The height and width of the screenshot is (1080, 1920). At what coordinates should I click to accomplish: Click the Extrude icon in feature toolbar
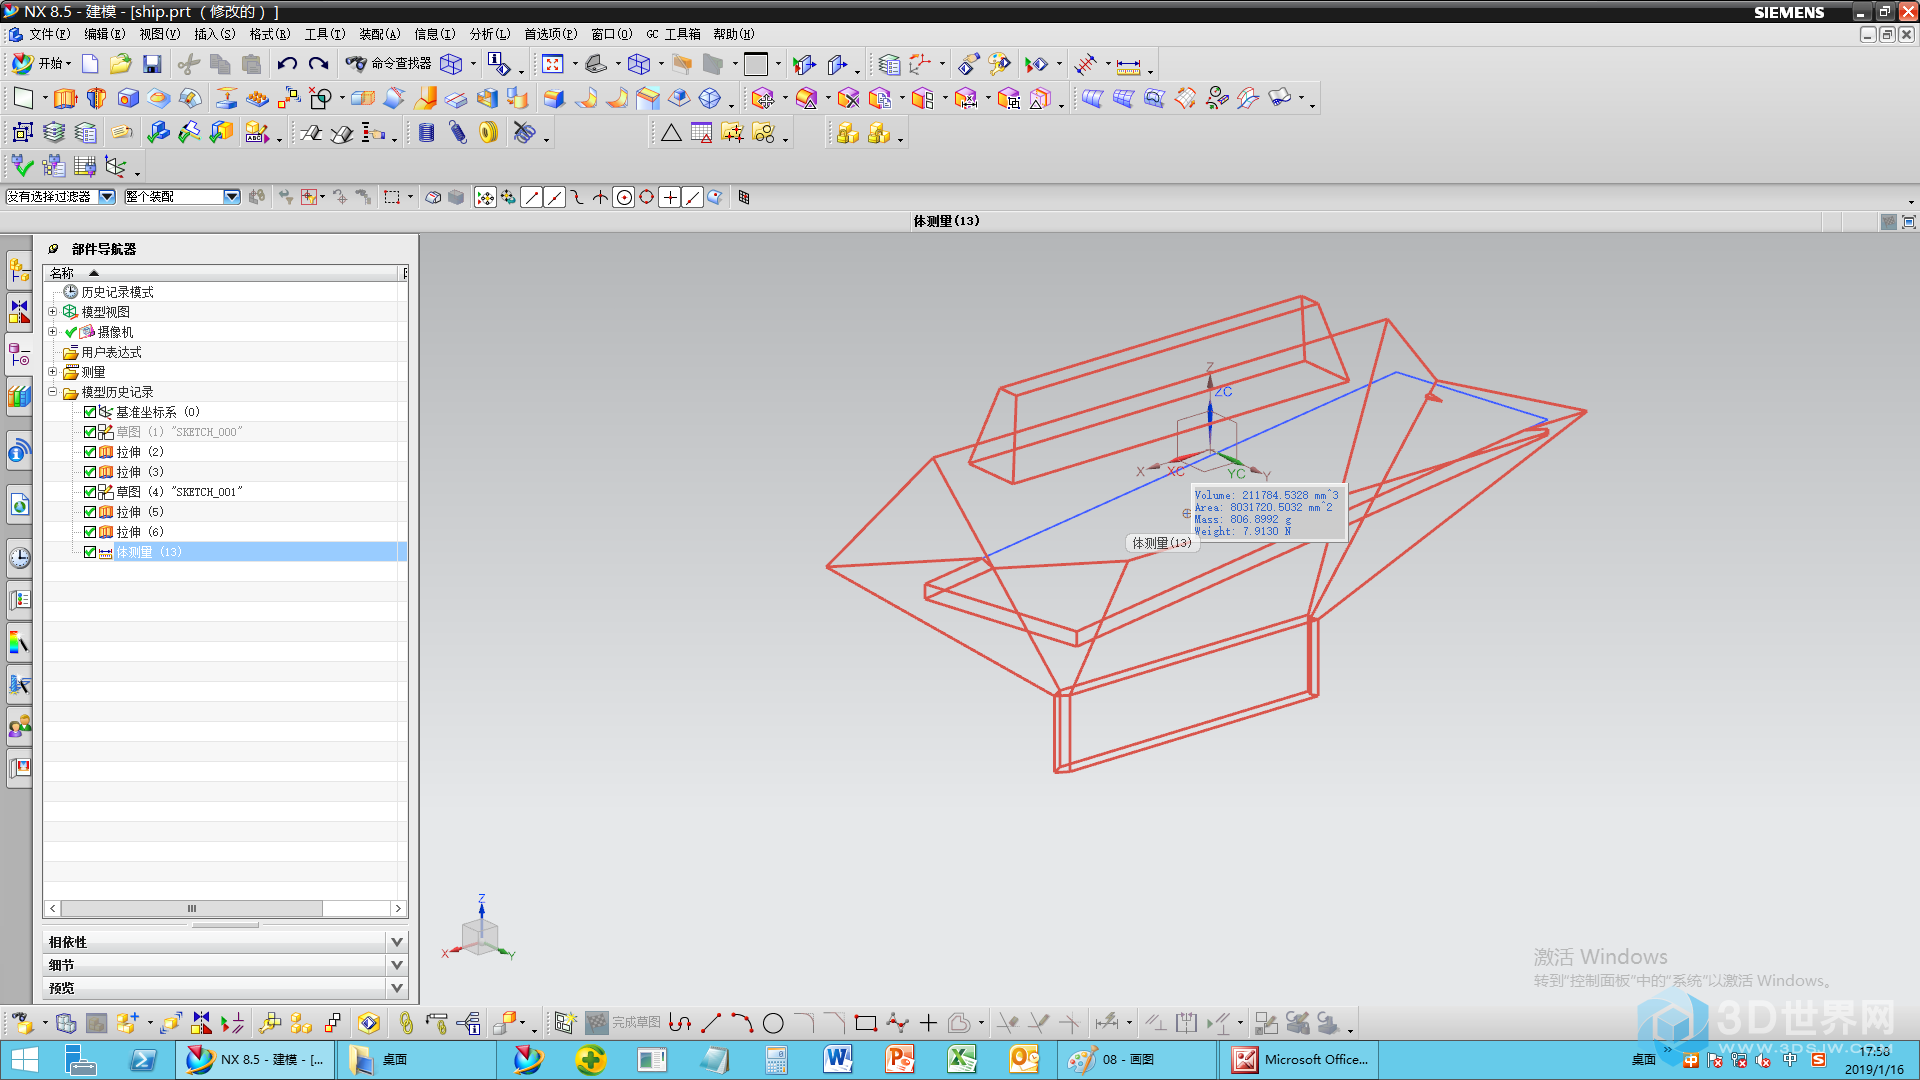(x=65, y=98)
